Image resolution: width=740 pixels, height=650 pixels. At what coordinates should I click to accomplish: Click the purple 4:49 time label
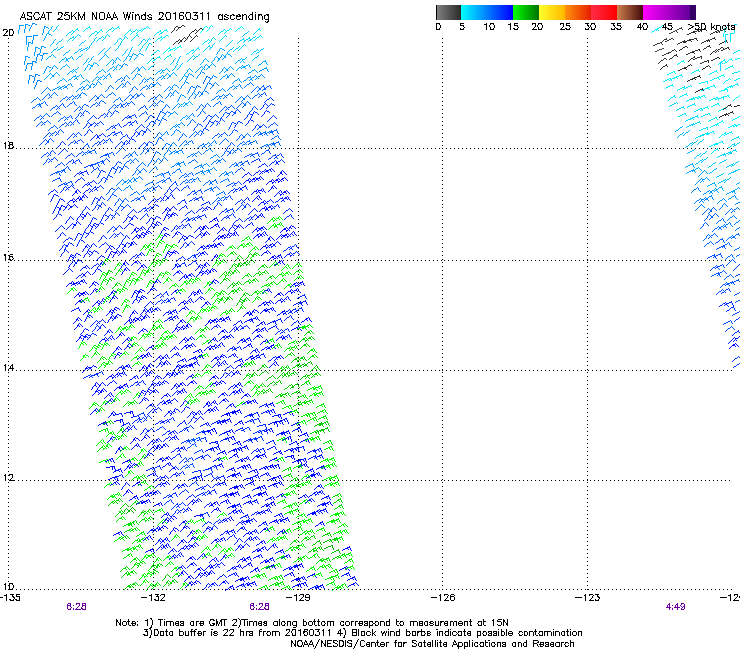click(x=675, y=607)
